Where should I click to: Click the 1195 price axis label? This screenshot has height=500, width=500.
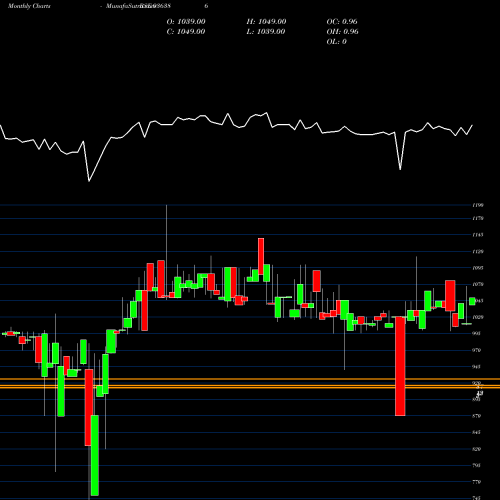tap(478, 205)
